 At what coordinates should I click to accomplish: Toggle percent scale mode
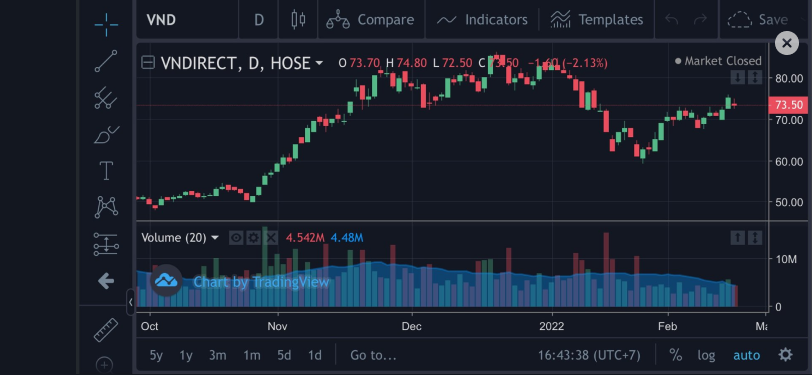point(675,355)
